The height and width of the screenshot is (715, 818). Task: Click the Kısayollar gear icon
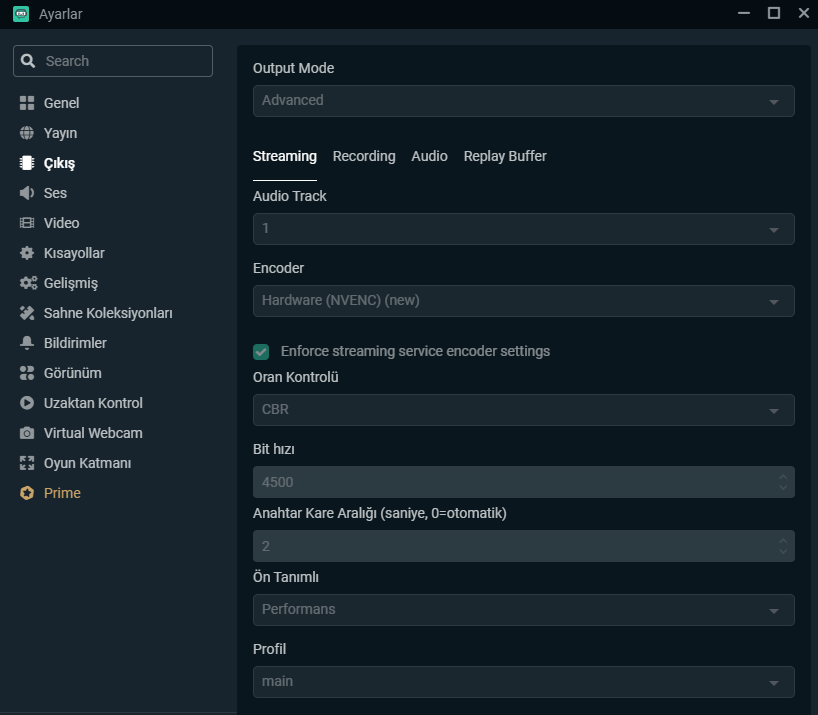27,253
